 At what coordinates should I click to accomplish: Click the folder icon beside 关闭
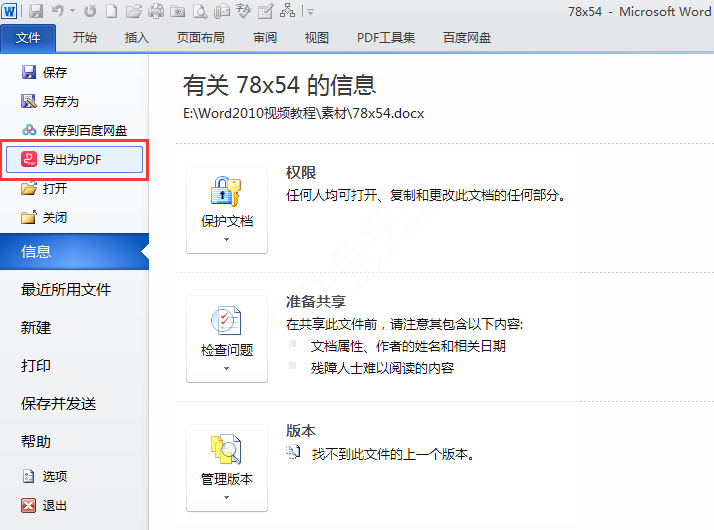(29, 217)
